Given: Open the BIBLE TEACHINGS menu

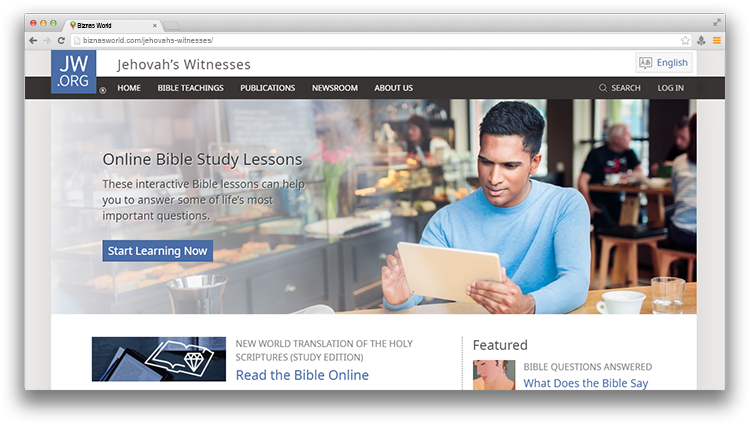Looking at the screenshot, I should point(190,88).
